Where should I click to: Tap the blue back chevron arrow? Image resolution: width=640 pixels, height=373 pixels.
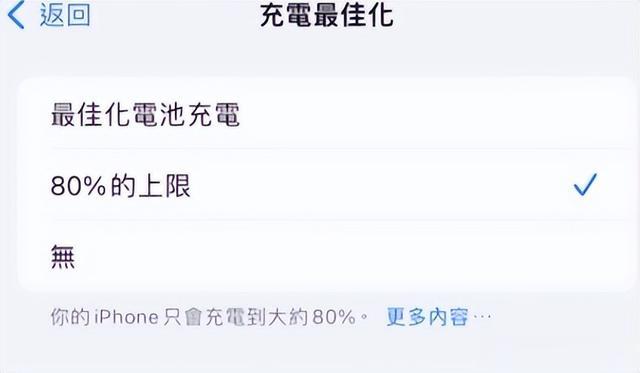click(x=16, y=15)
